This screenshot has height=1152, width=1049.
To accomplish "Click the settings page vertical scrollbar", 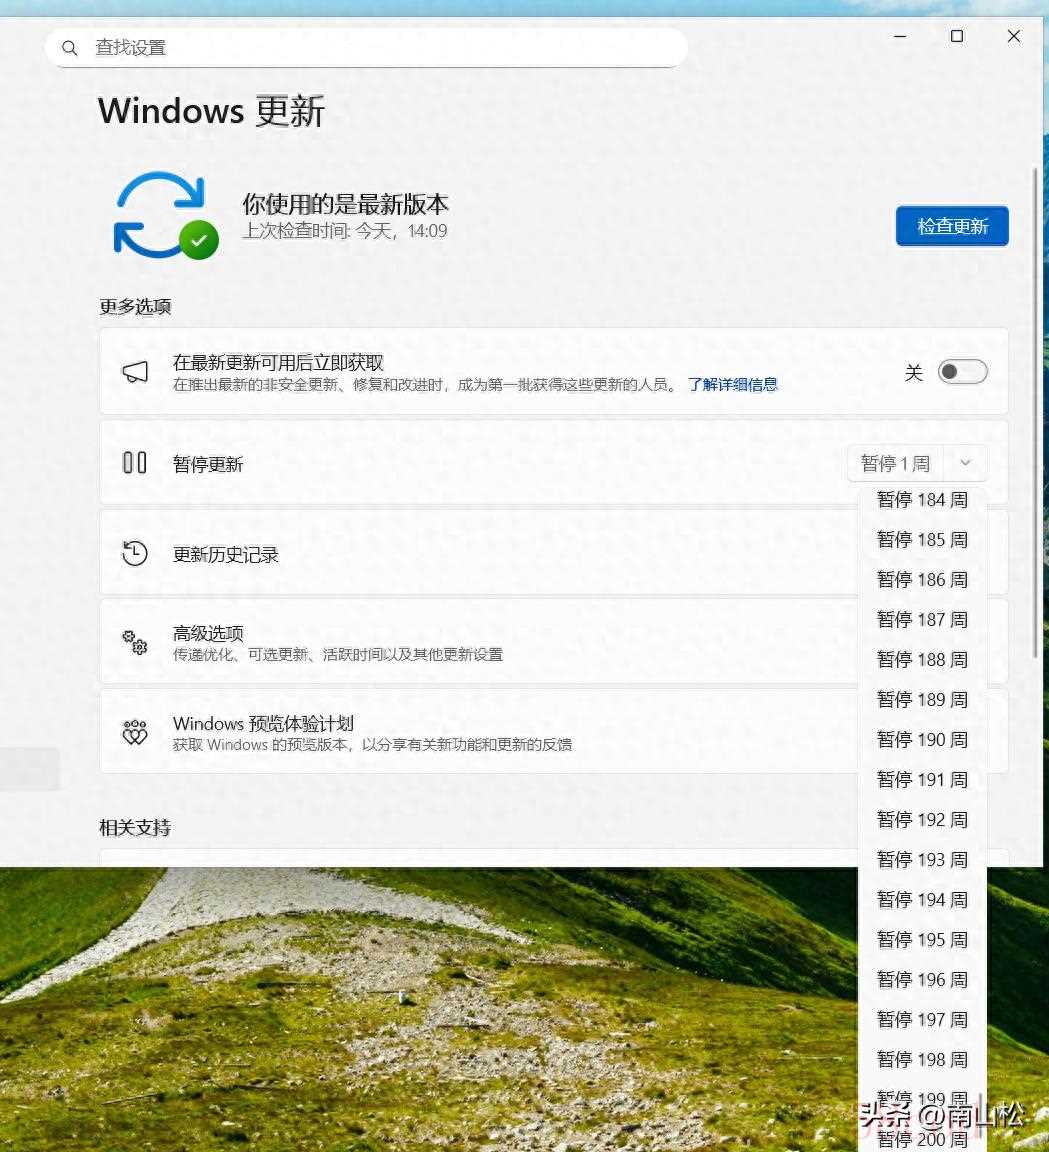I will (x=1036, y=411).
